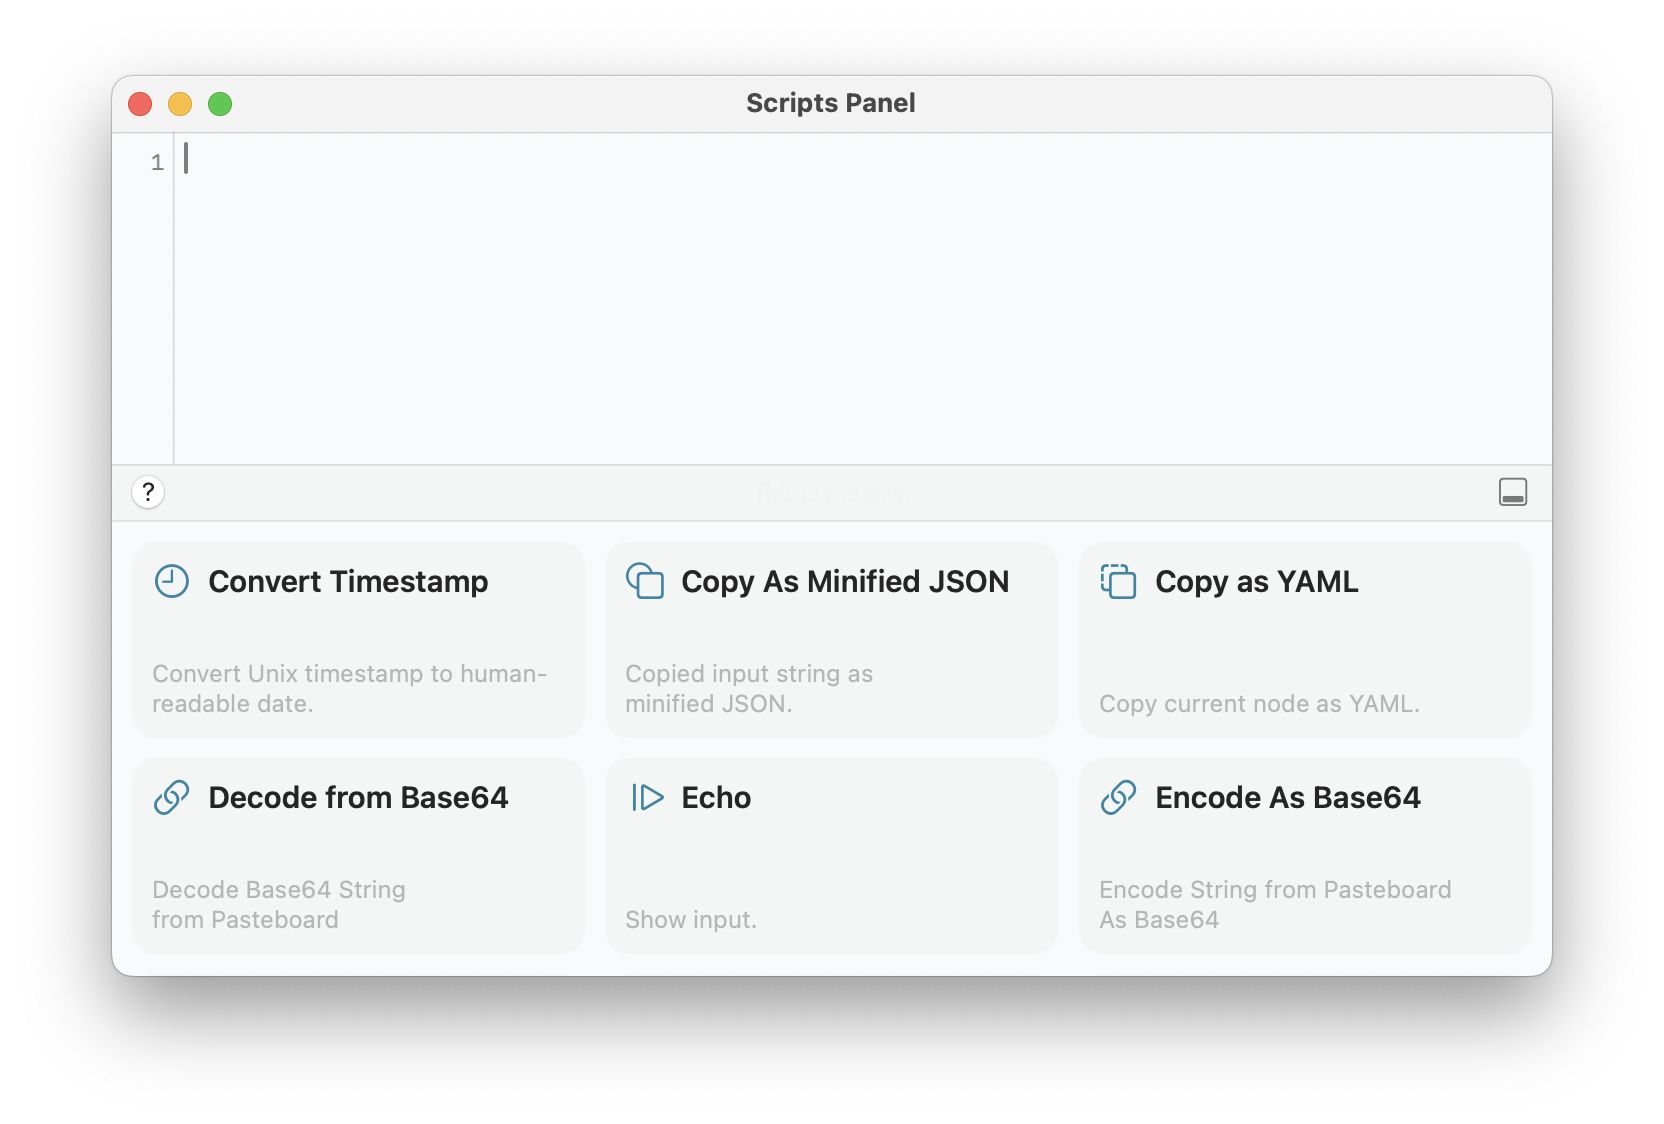Click the play icon next to Echo

pyautogui.click(x=645, y=797)
